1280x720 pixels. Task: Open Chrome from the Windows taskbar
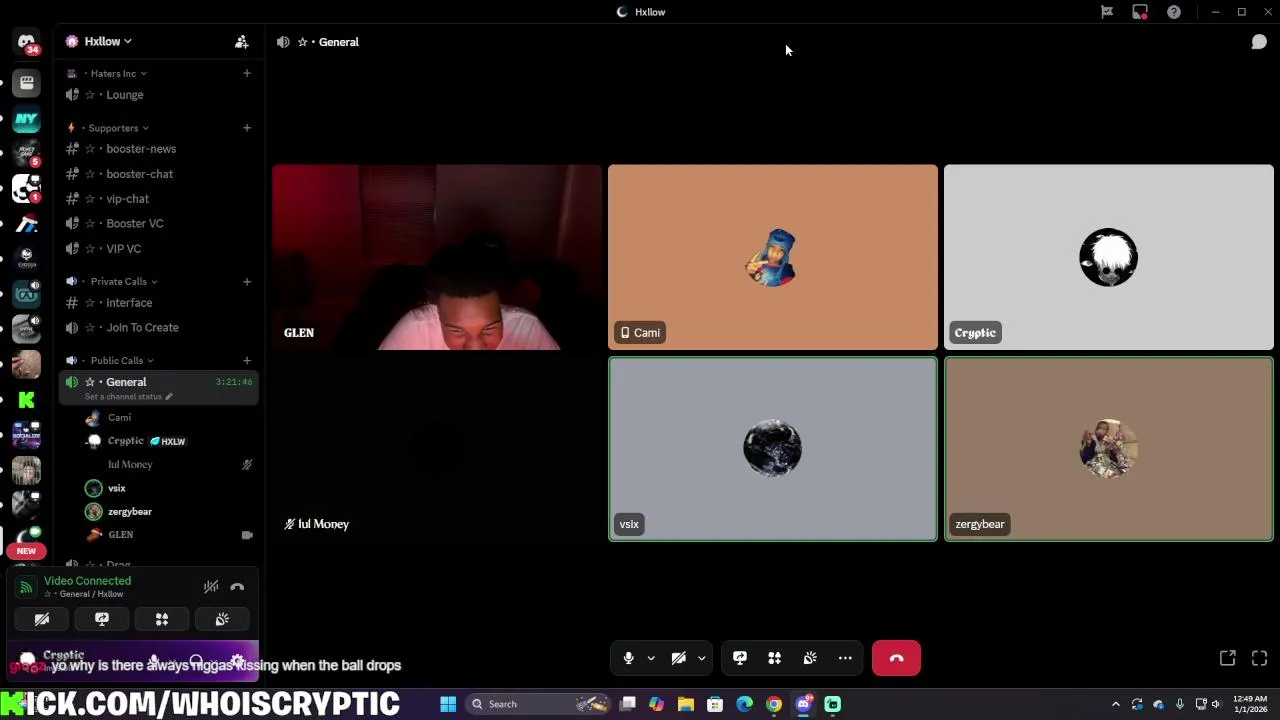[774, 704]
